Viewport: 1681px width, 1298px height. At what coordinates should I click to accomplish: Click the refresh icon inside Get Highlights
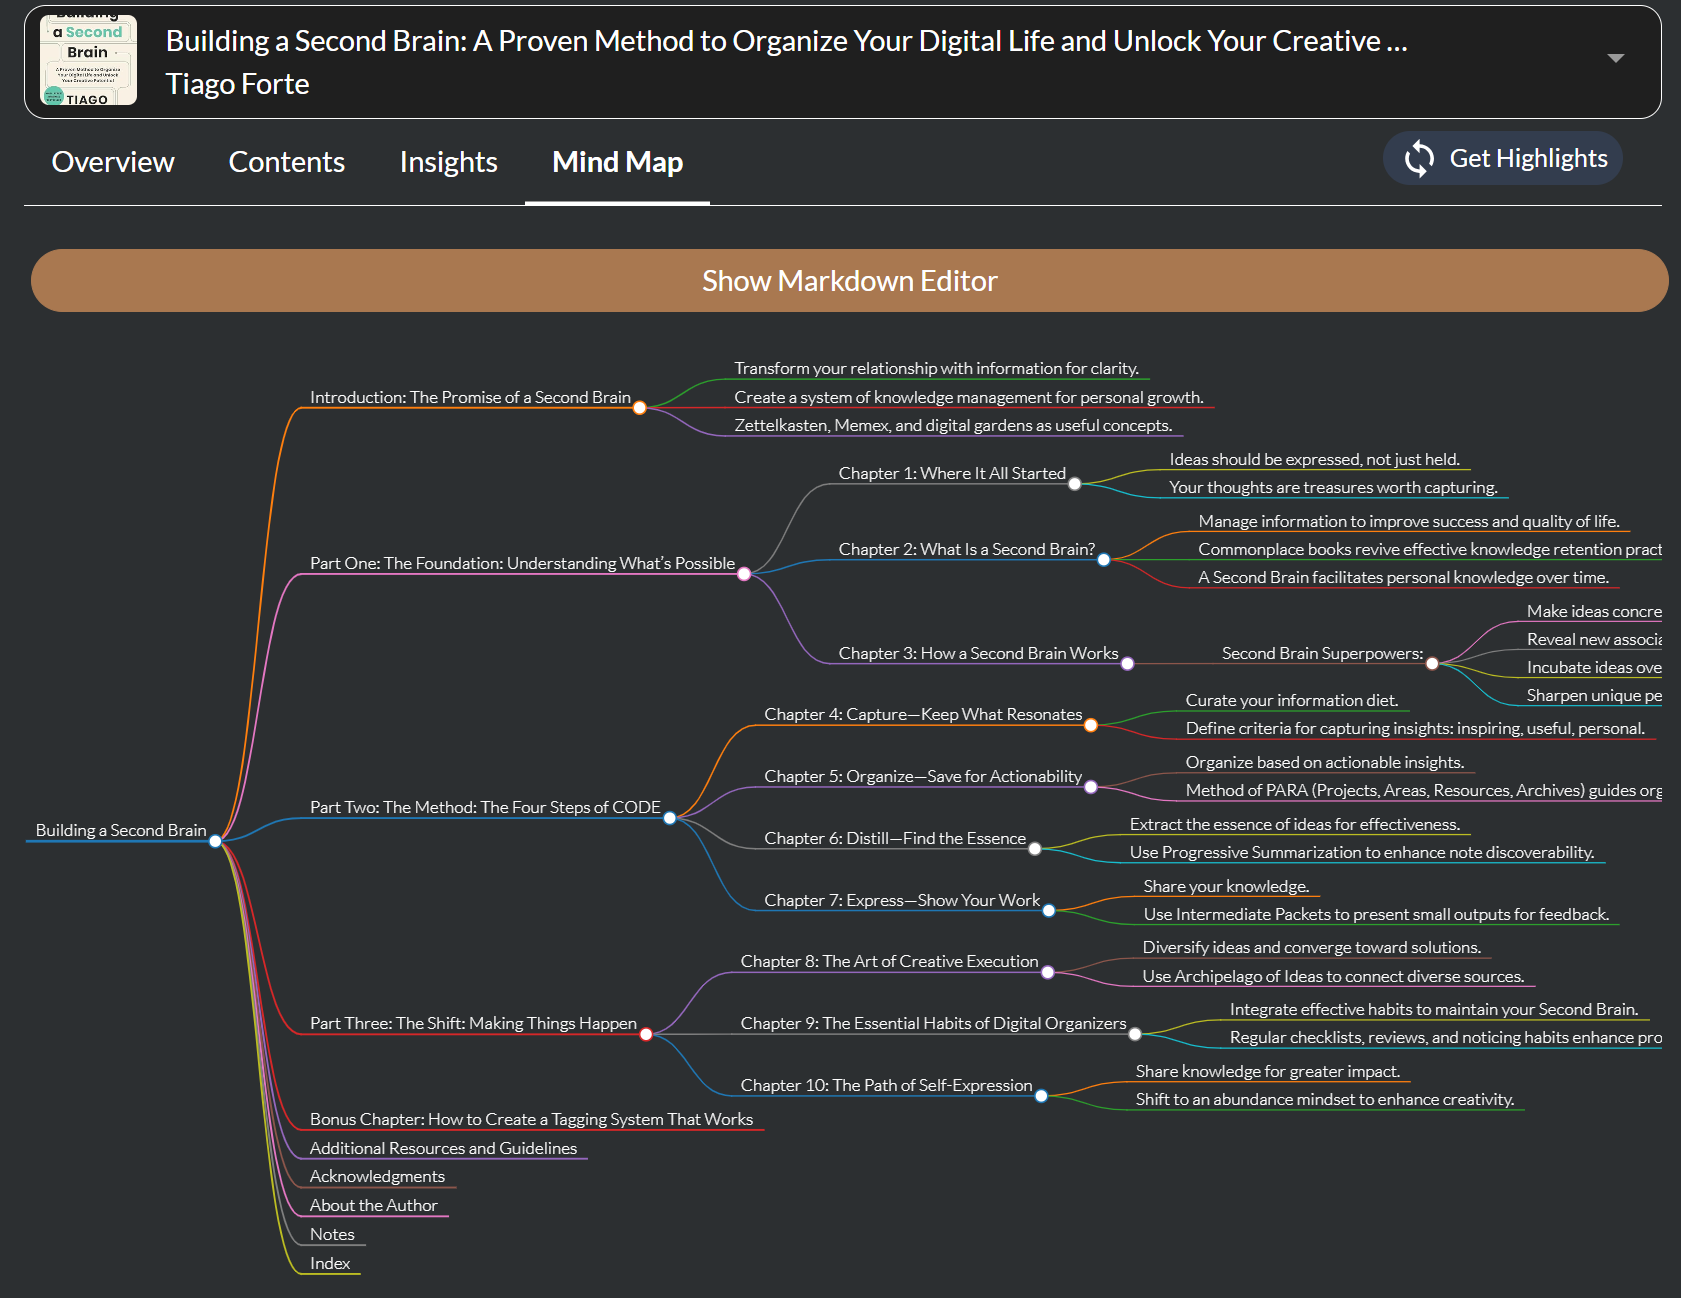tap(1419, 158)
